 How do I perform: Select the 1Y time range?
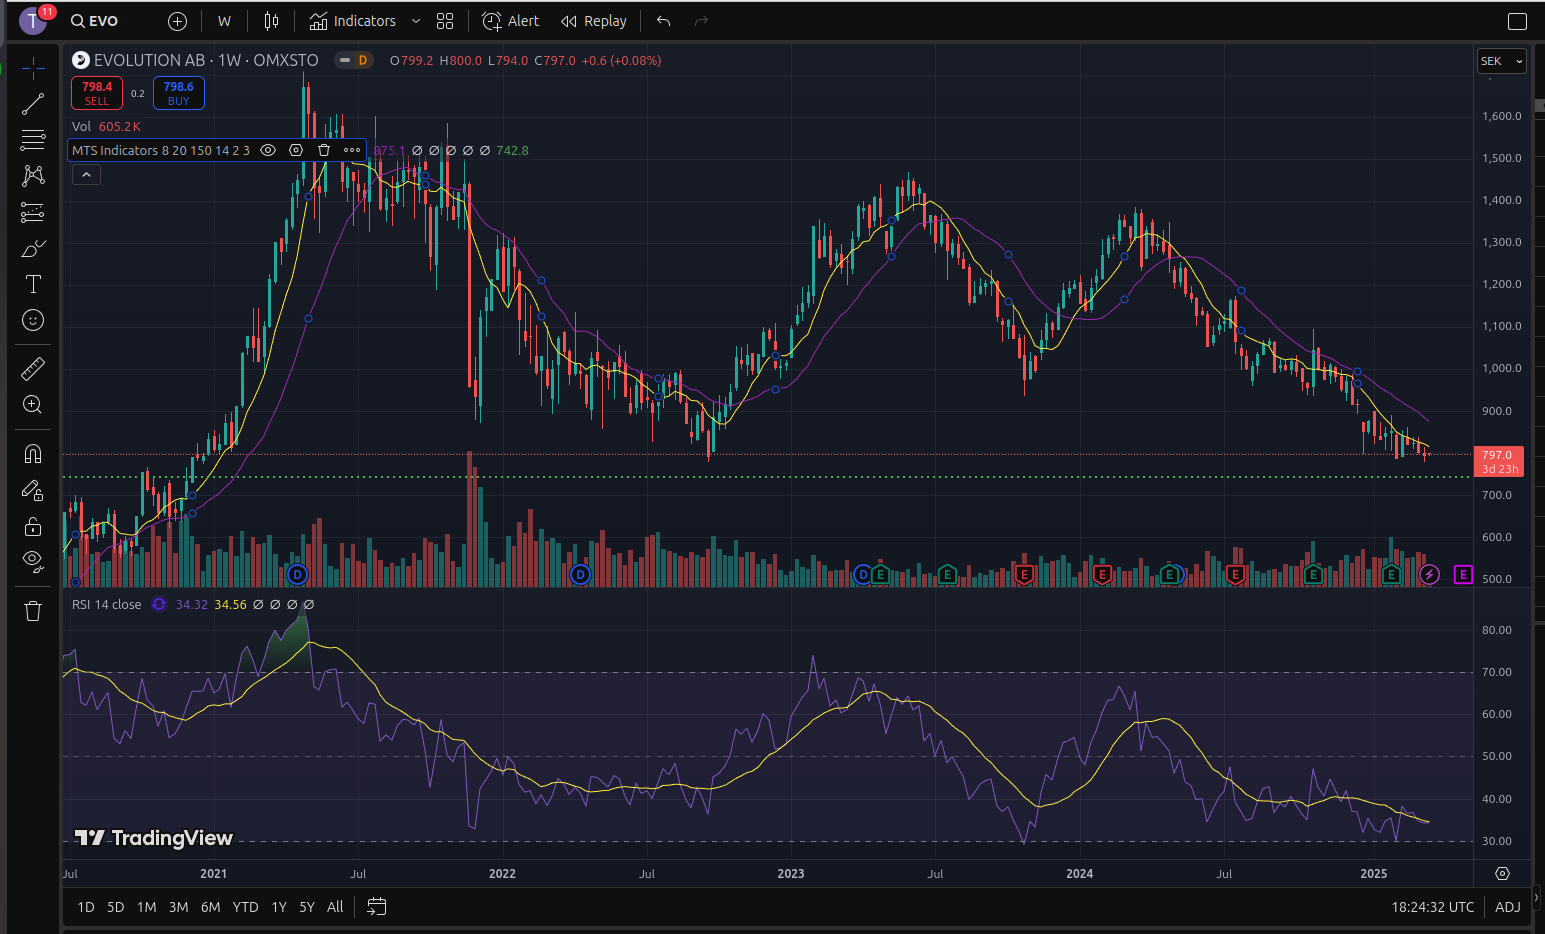pos(279,907)
